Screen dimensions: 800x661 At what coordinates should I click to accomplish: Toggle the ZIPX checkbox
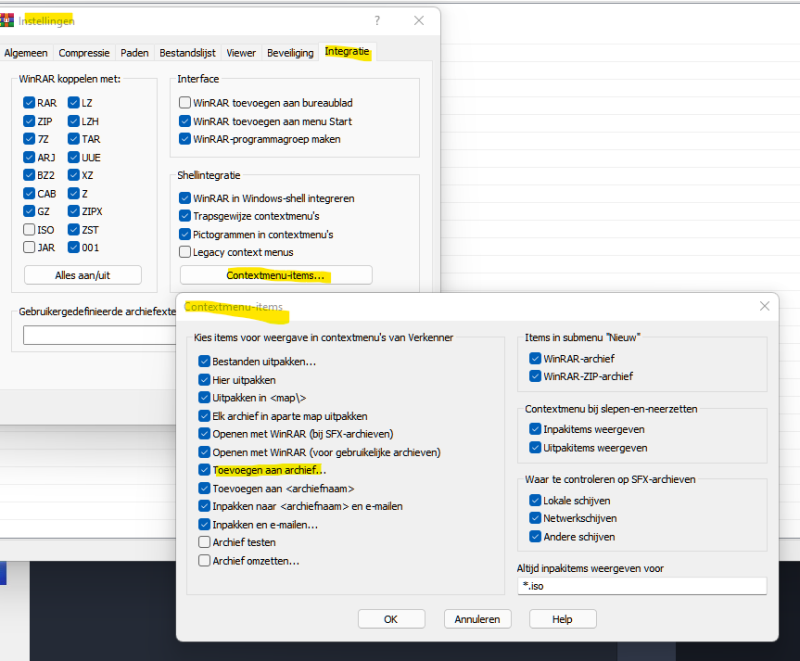tap(73, 211)
